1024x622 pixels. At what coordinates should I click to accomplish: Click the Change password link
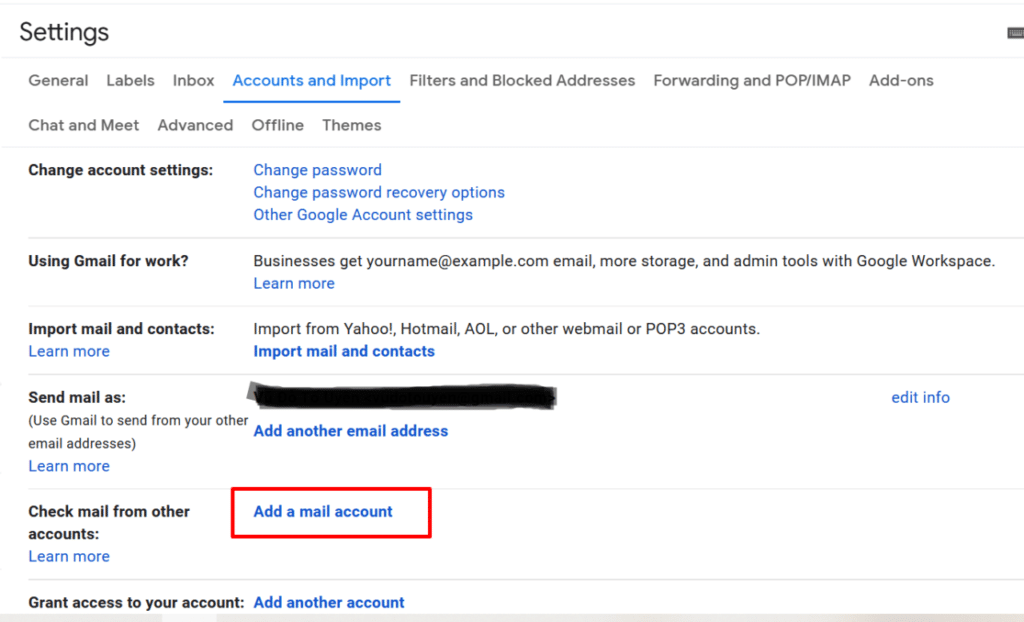[317, 170]
